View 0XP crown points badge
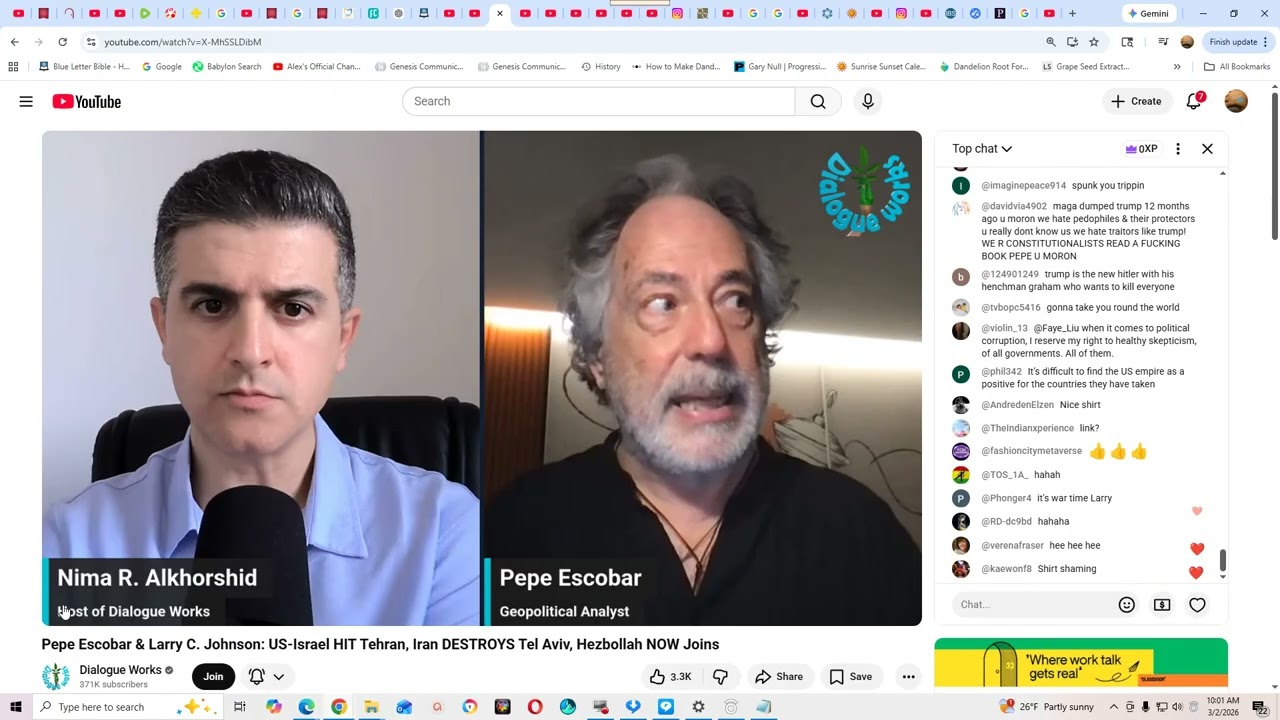Screen dimensions: 1280x720 point(1141,149)
